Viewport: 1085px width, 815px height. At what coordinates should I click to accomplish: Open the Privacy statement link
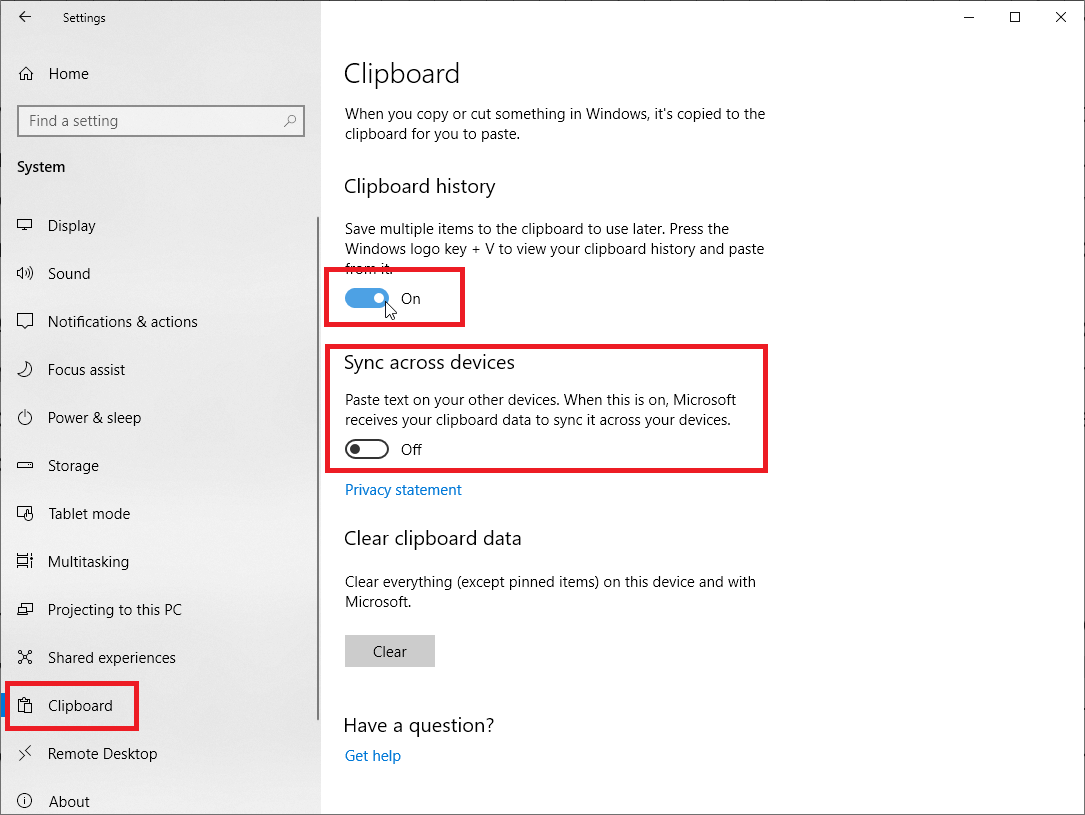(x=403, y=489)
